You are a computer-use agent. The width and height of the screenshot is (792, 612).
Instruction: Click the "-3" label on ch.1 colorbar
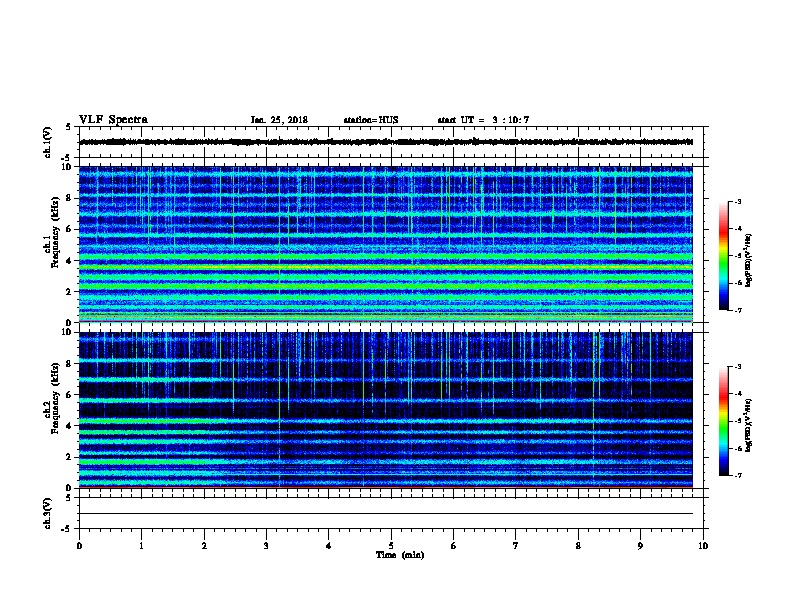point(737,201)
